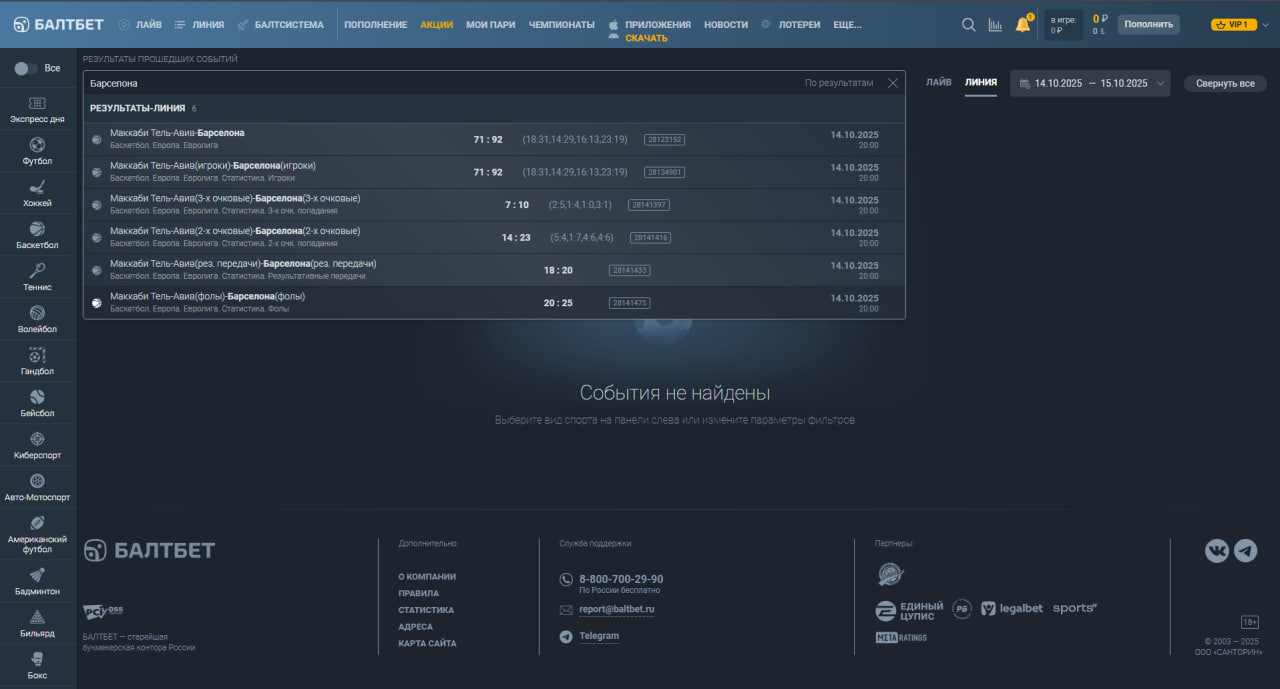Screen dimensions: 1280x689
Task: Open the VIP 1 status badge
Action: click(x=1233, y=24)
